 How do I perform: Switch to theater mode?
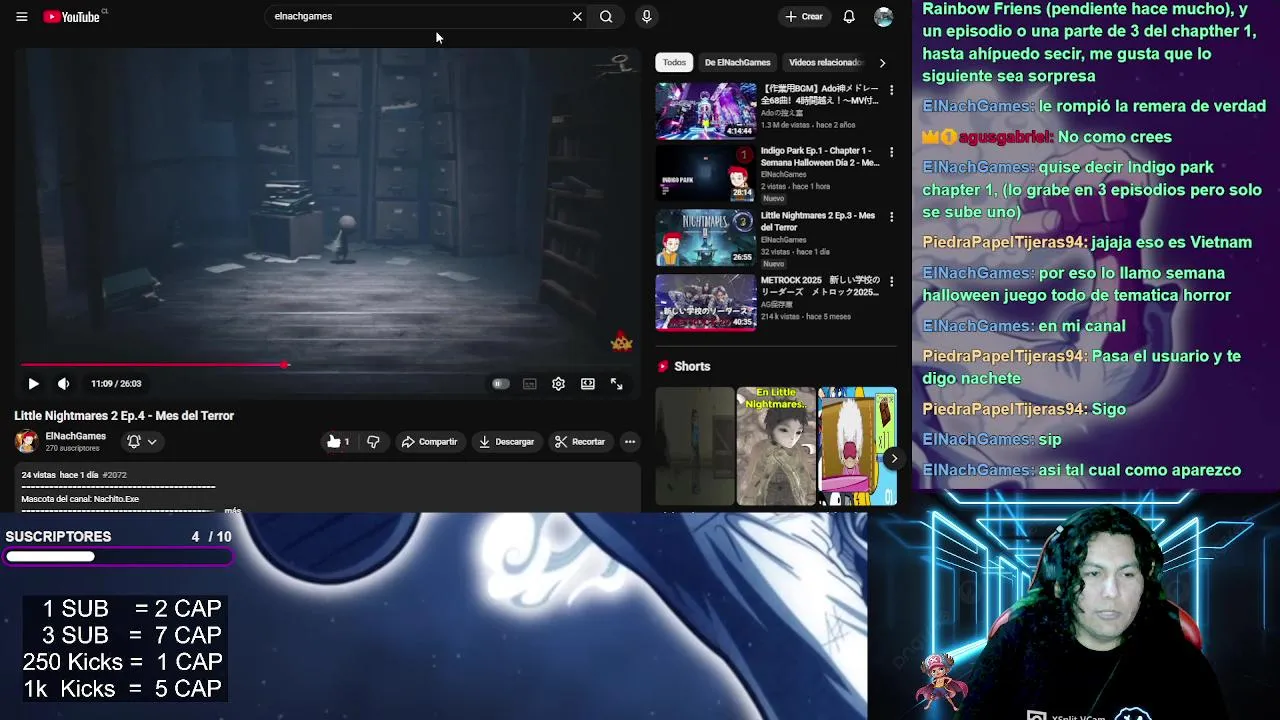click(x=588, y=384)
